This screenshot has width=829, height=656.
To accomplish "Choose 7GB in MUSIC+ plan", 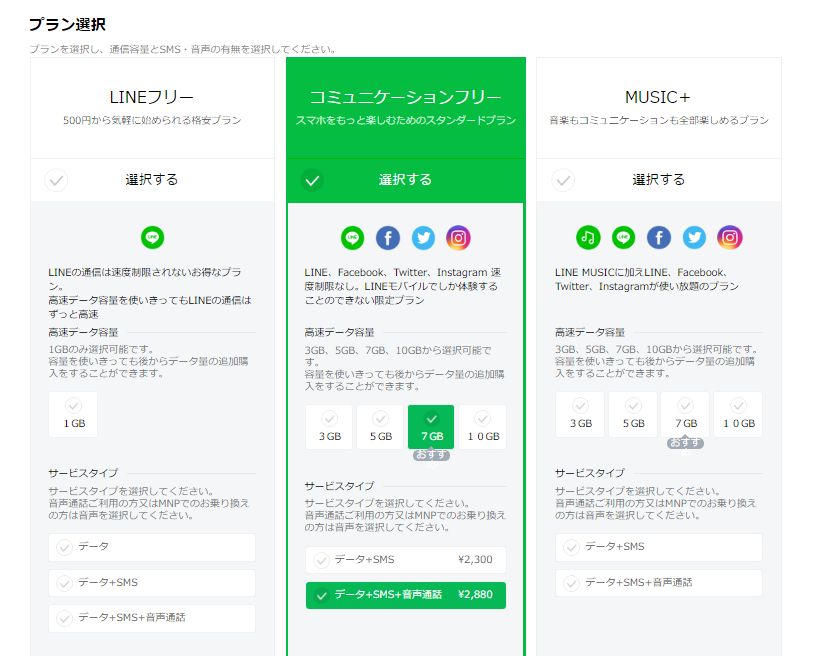I will tap(685, 414).
